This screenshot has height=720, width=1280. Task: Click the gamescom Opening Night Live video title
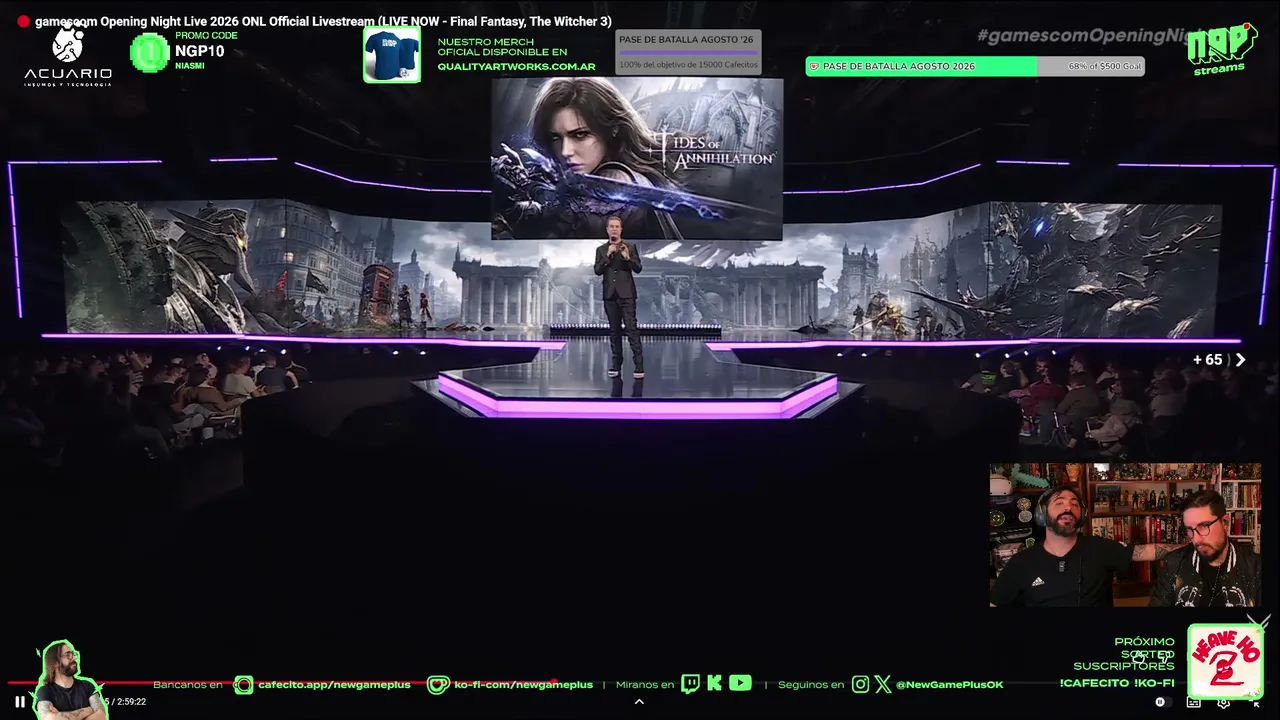click(323, 21)
